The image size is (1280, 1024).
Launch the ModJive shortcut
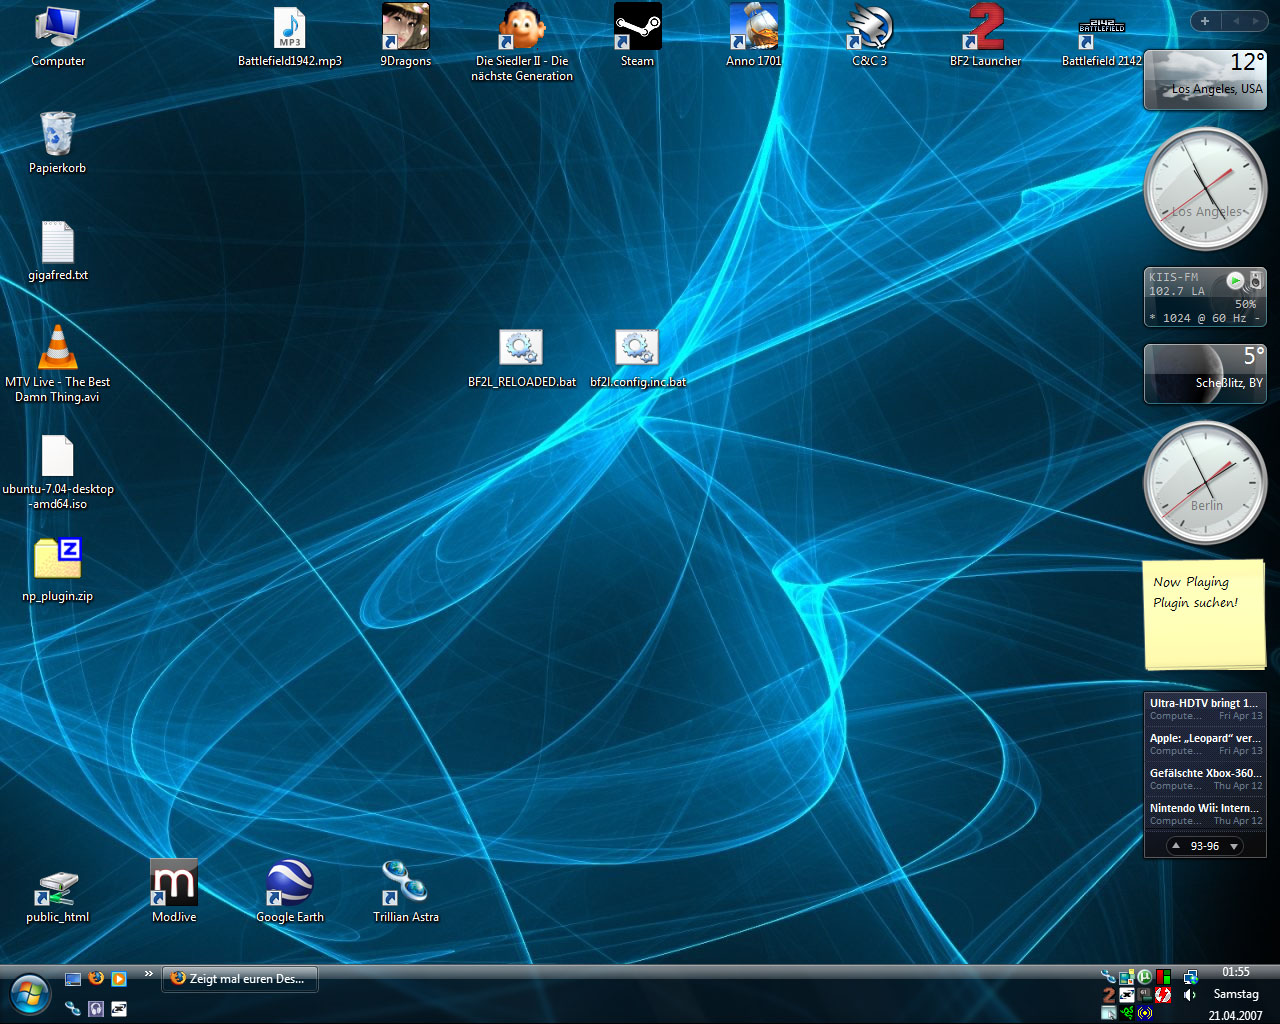pyautogui.click(x=174, y=891)
